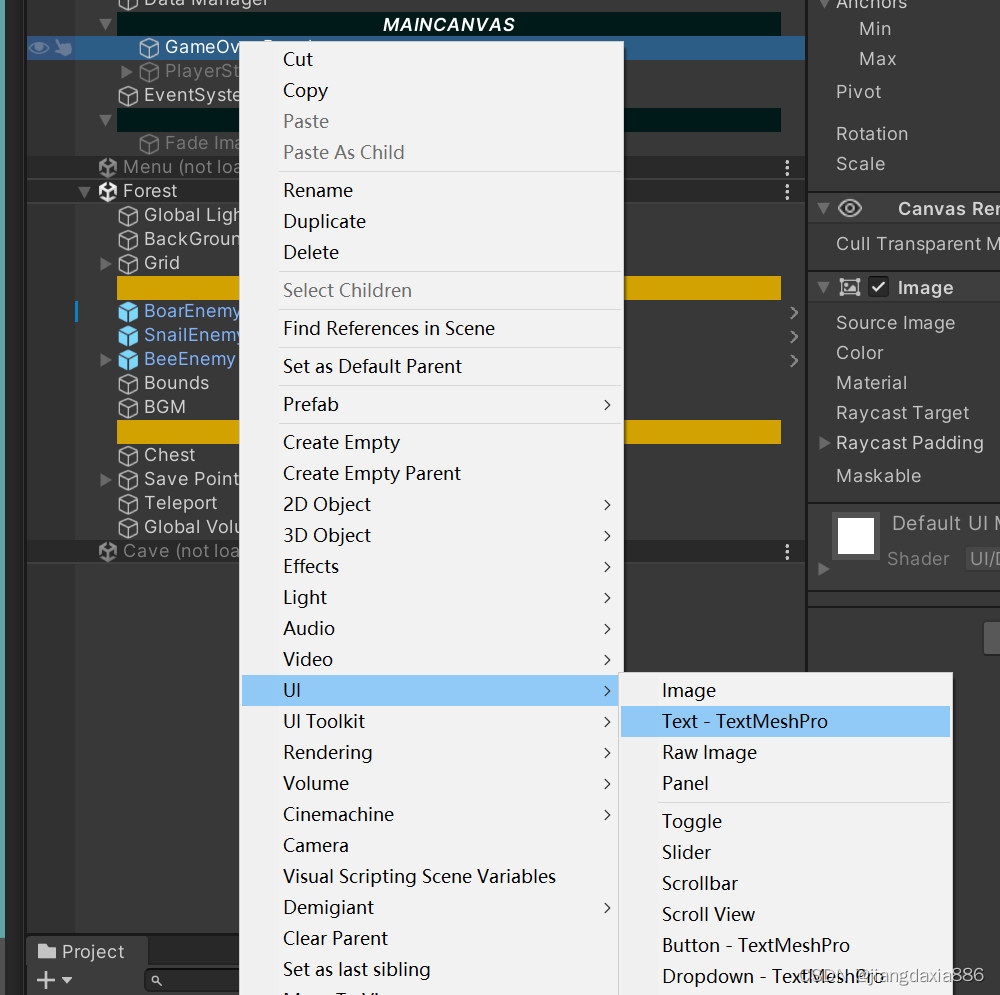The height and width of the screenshot is (995, 1000).
Task: Select Panel in UI submenu
Action: [785, 783]
